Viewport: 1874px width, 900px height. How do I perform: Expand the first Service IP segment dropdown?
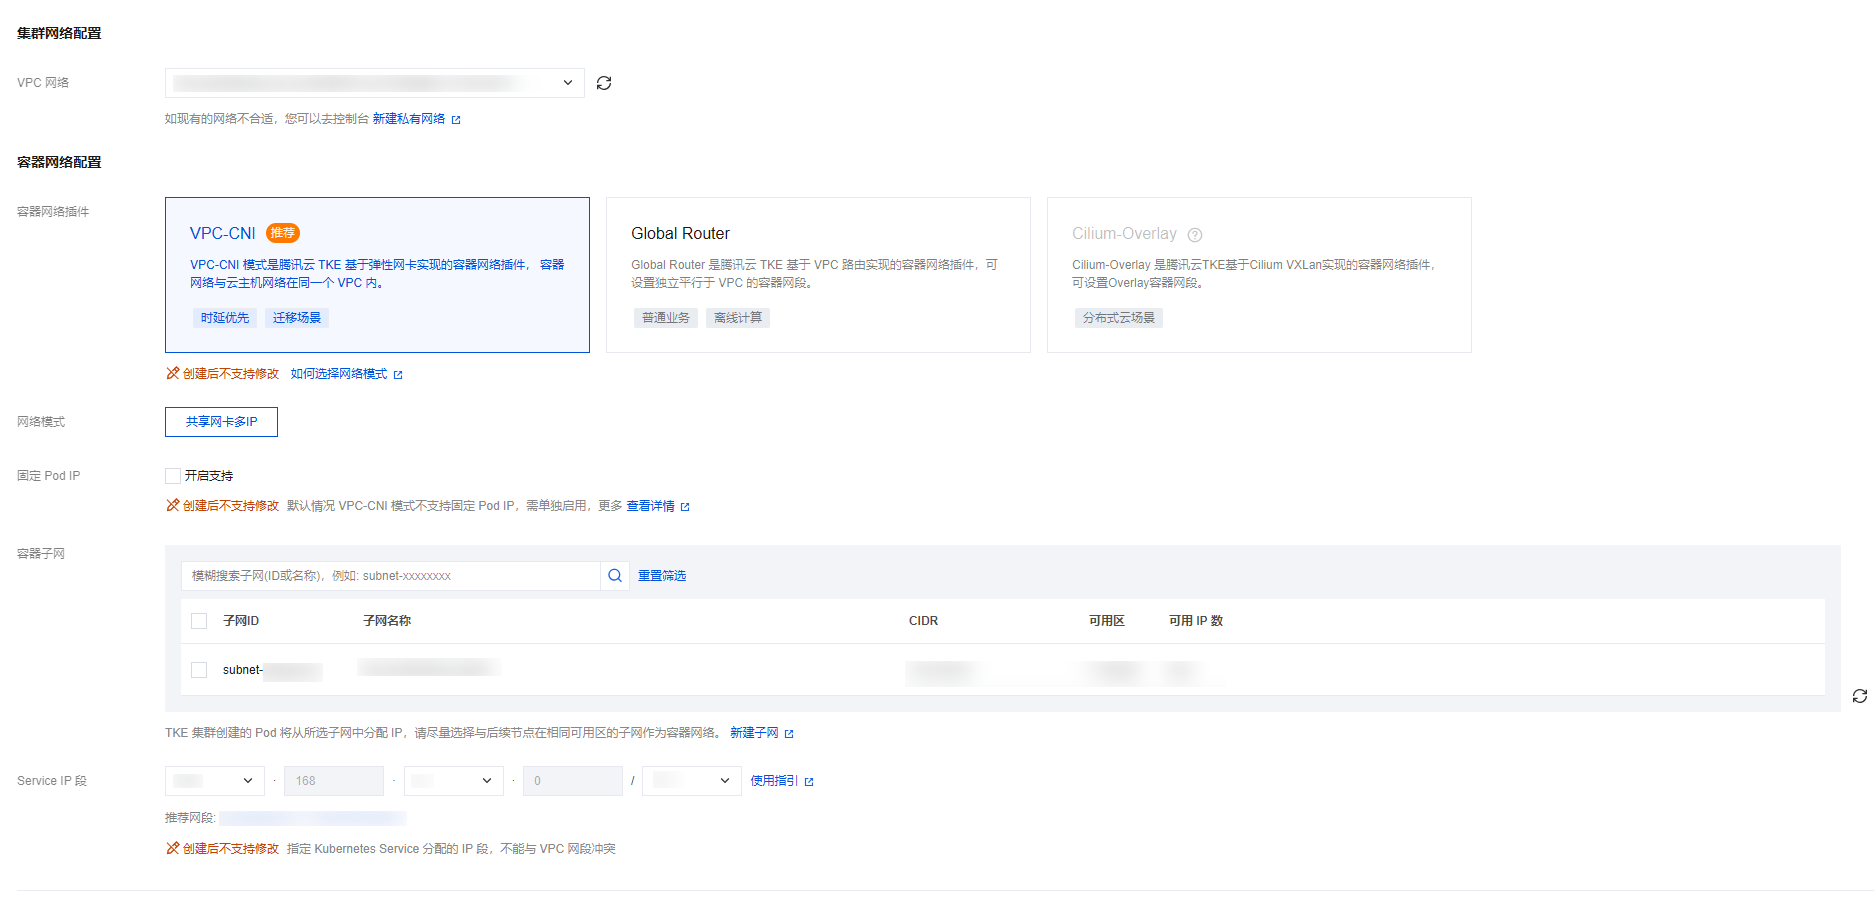(214, 781)
